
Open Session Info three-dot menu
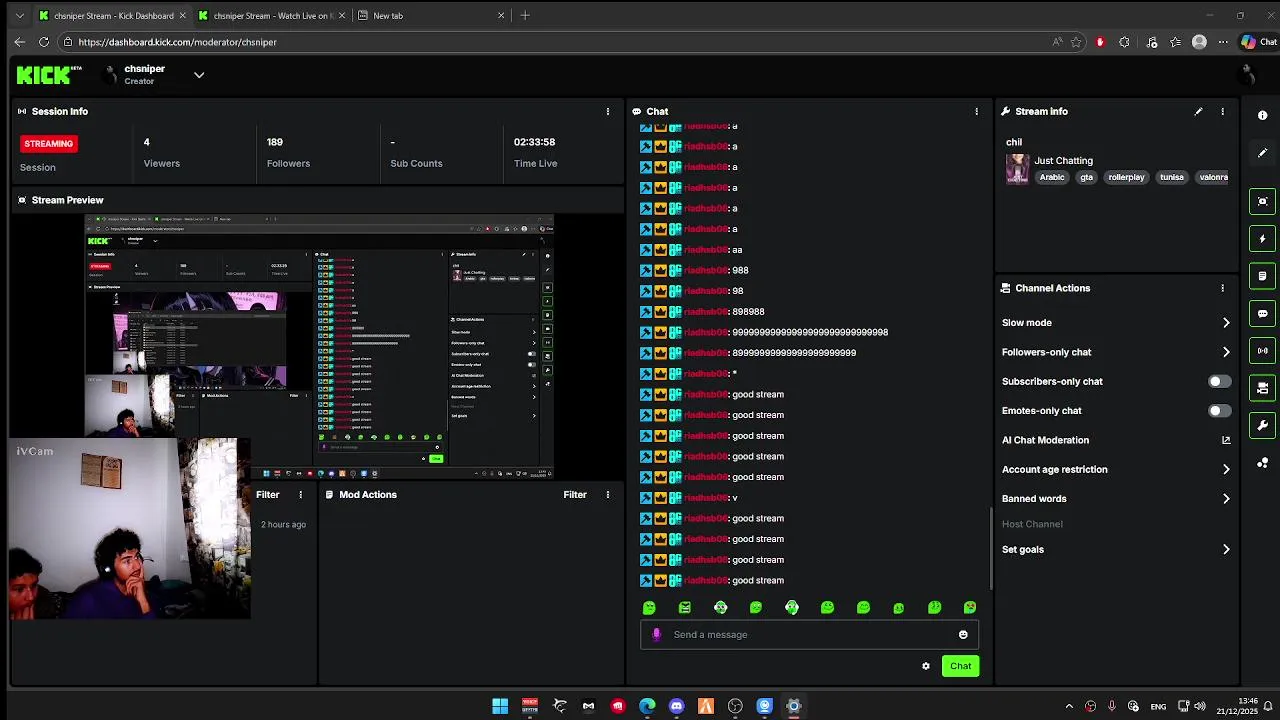[608, 111]
